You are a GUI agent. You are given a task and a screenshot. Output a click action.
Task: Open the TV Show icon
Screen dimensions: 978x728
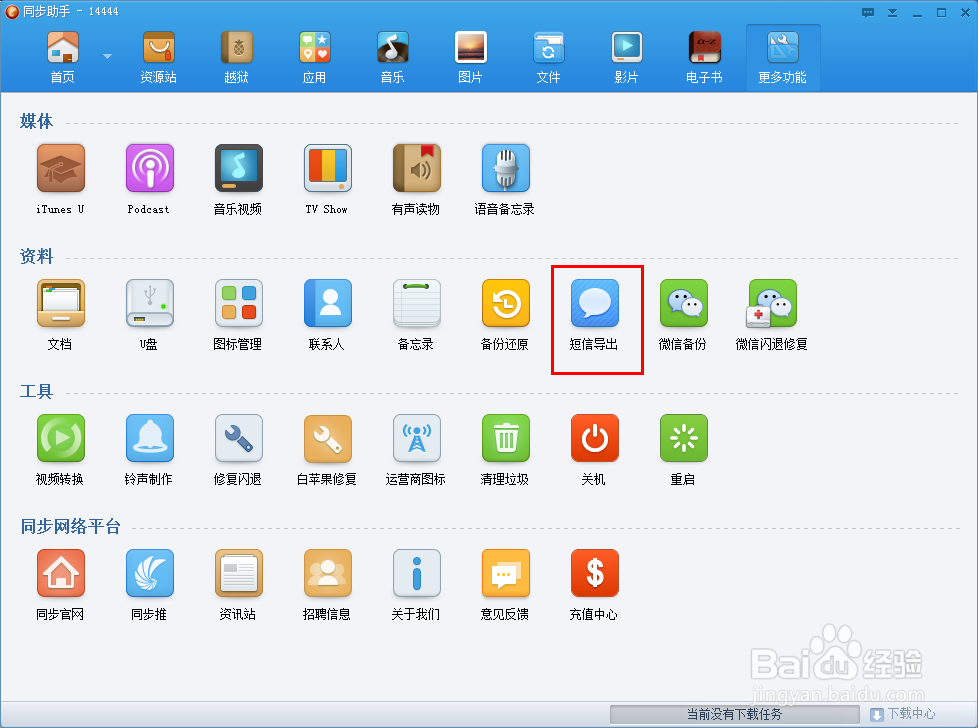(x=327, y=168)
